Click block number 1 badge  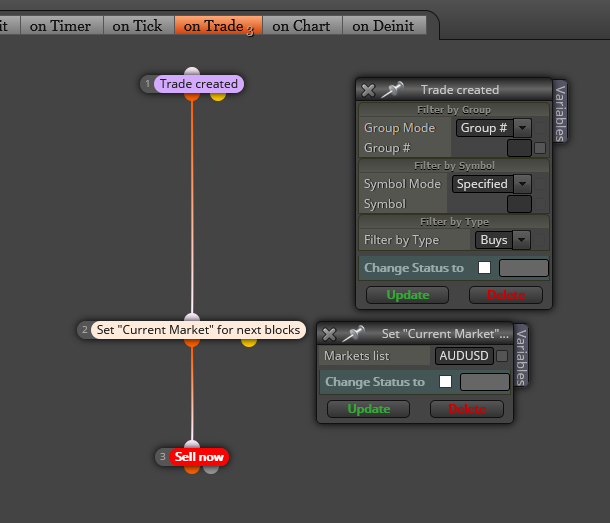tap(147, 84)
